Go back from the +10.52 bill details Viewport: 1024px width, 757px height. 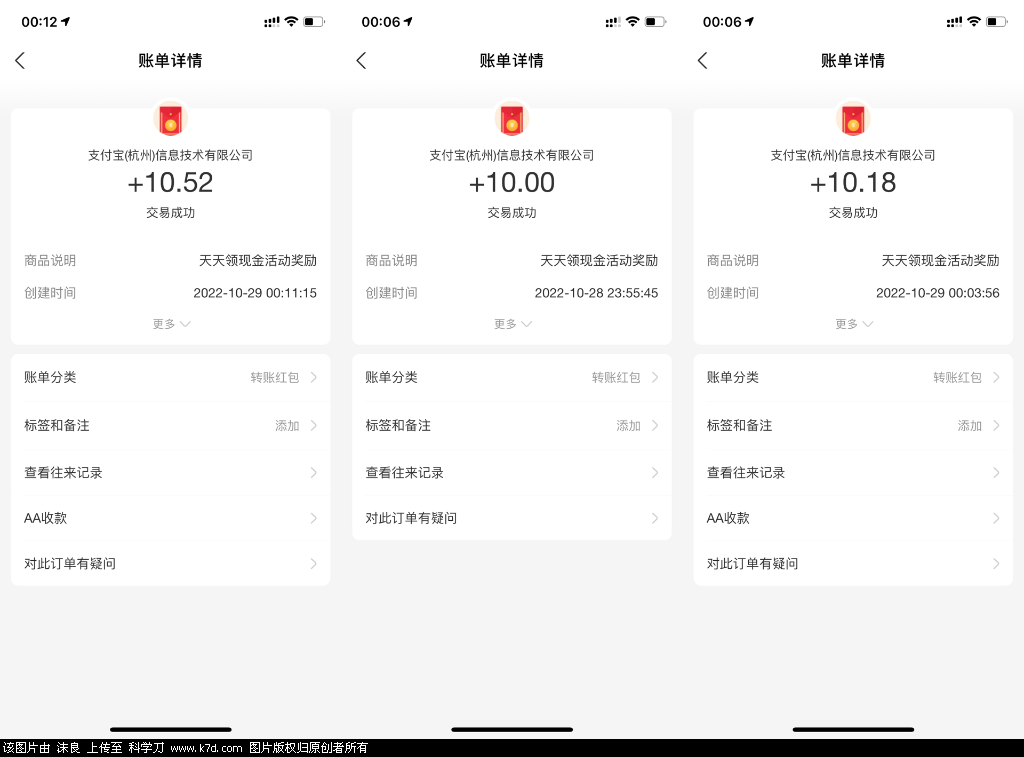pyautogui.click(x=20, y=61)
